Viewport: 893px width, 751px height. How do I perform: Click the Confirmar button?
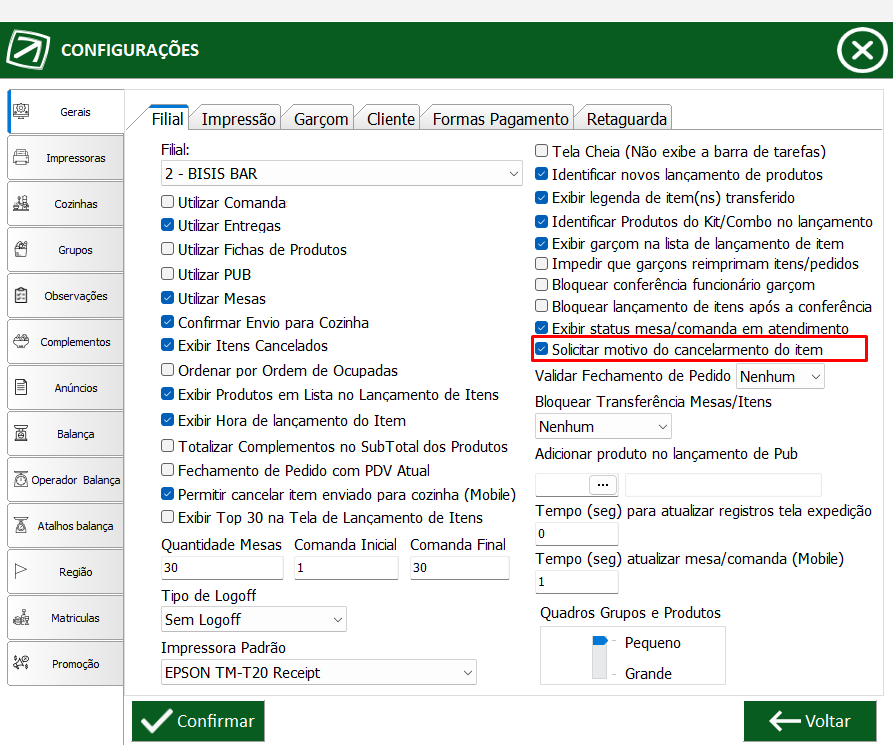point(198,721)
